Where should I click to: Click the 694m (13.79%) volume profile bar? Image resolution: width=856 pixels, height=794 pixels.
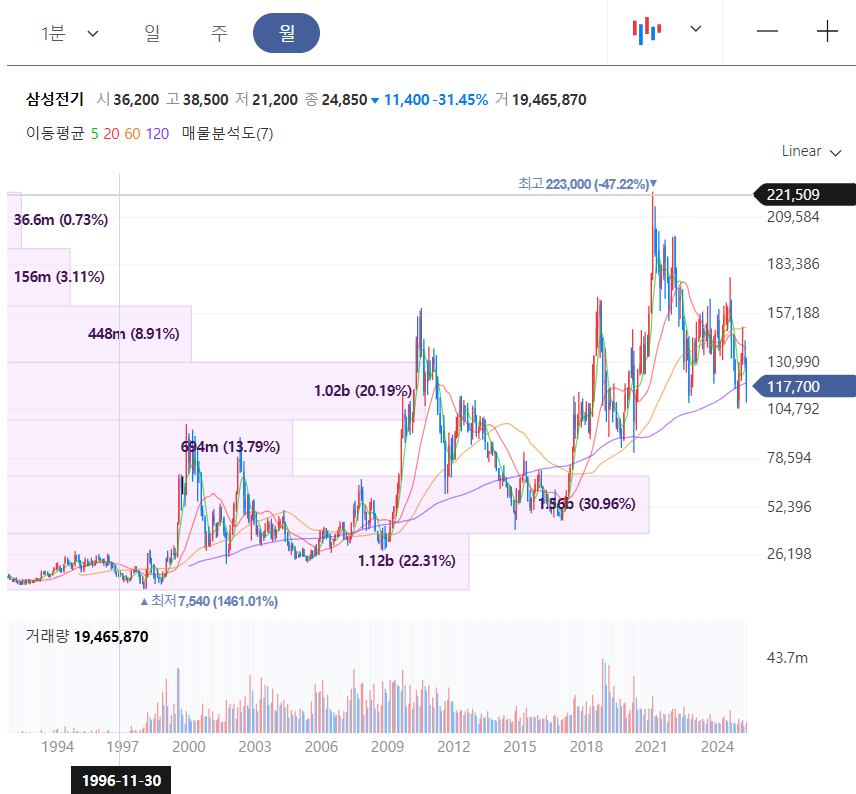(x=150, y=447)
